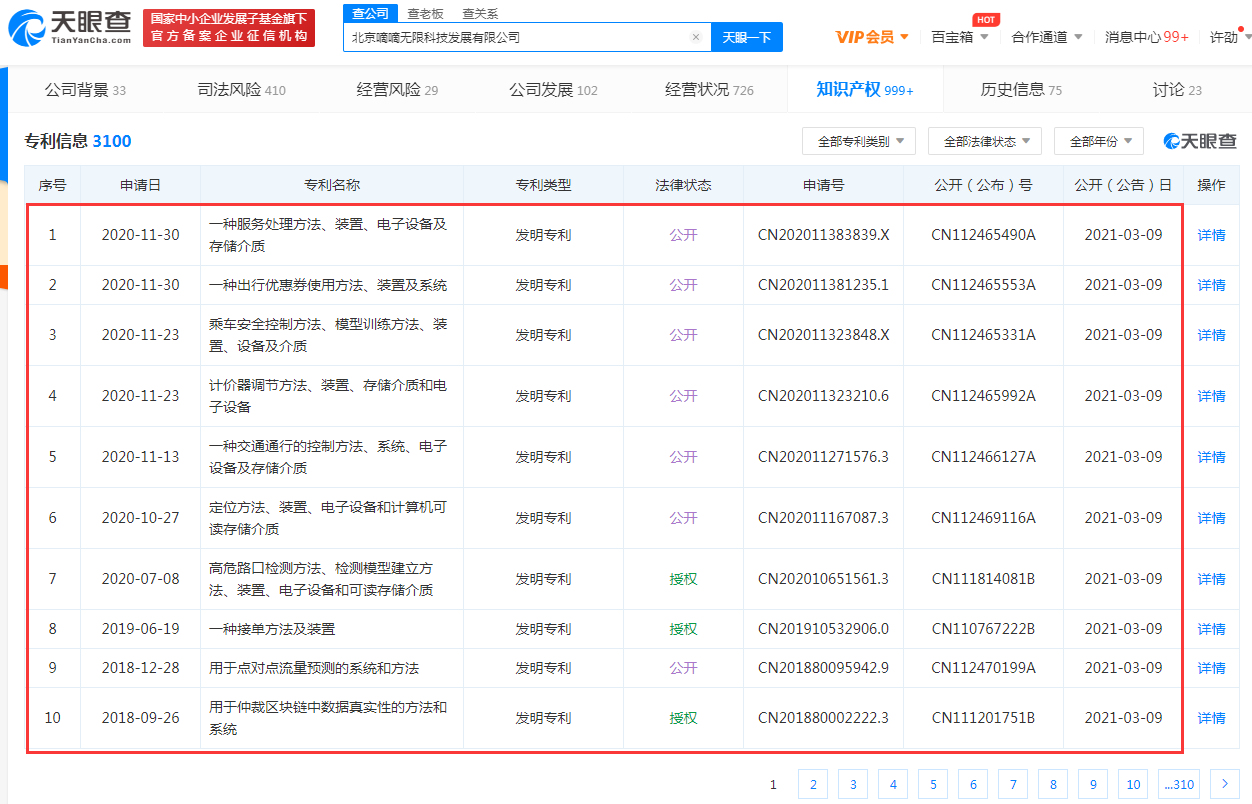This screenshot has height=804, width=1252.
Task: Switch to the 公司背景 tab
Action: tap(85, 90)
